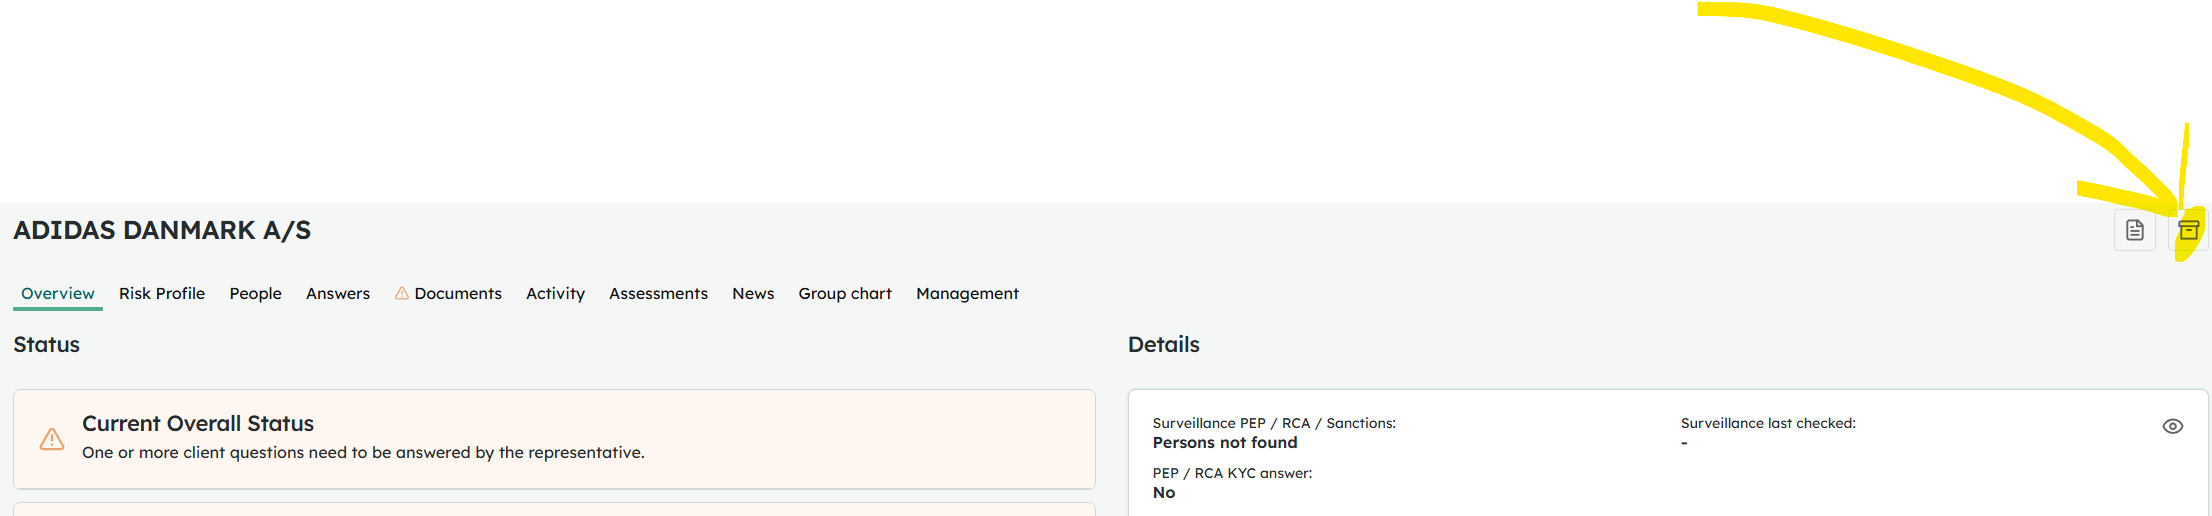Screen dimensions: 2212x516
Task: Click the Current Overall Status heading
Action: coord(198,423)
